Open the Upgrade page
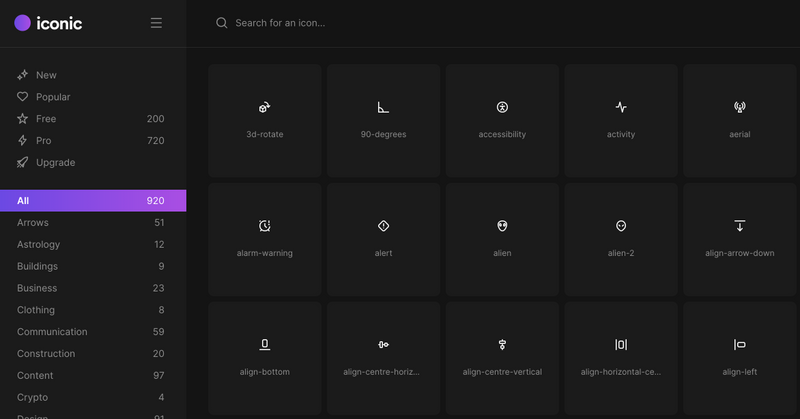 coord(93,162)
